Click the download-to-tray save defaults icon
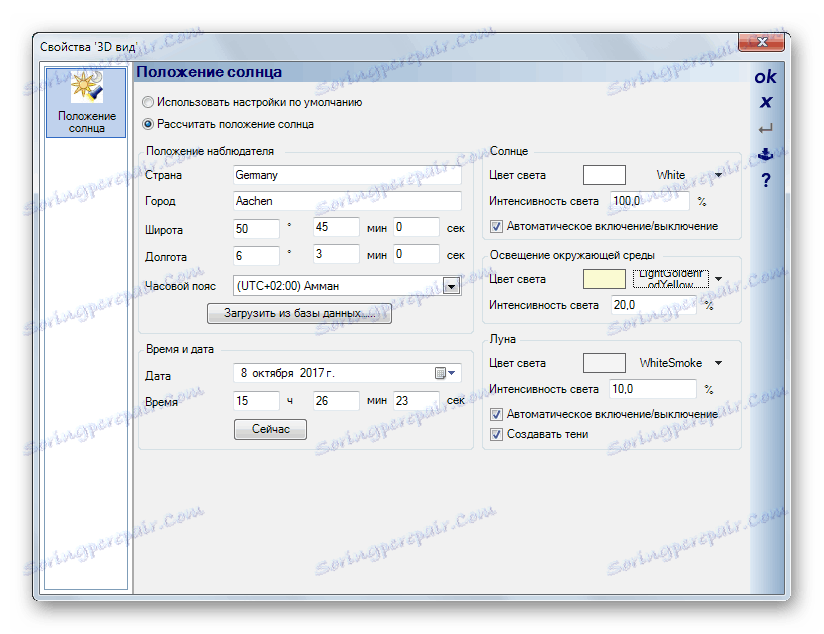 [766, 154]
